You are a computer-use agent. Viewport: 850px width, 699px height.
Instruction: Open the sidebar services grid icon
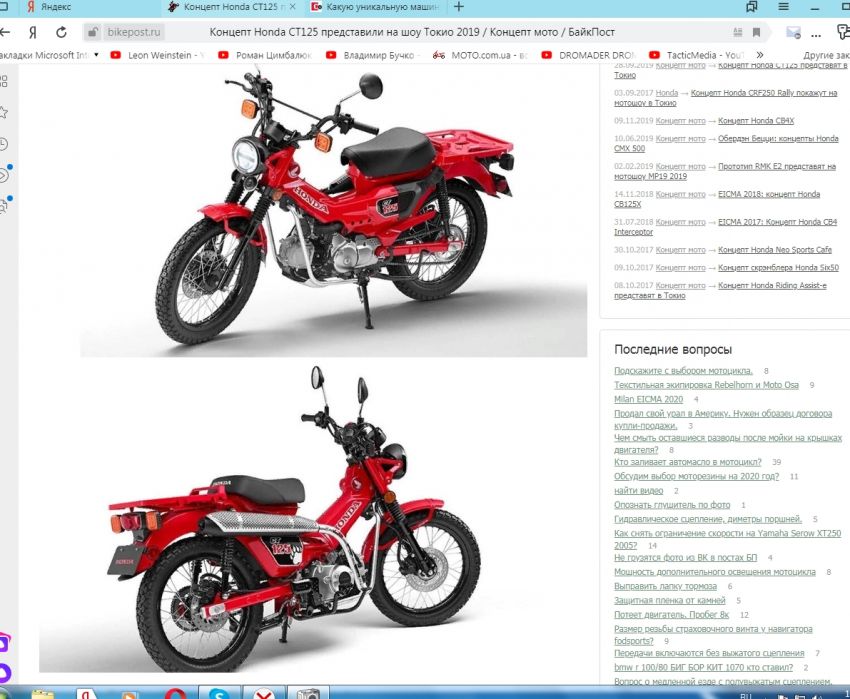[x=4, y=80]
